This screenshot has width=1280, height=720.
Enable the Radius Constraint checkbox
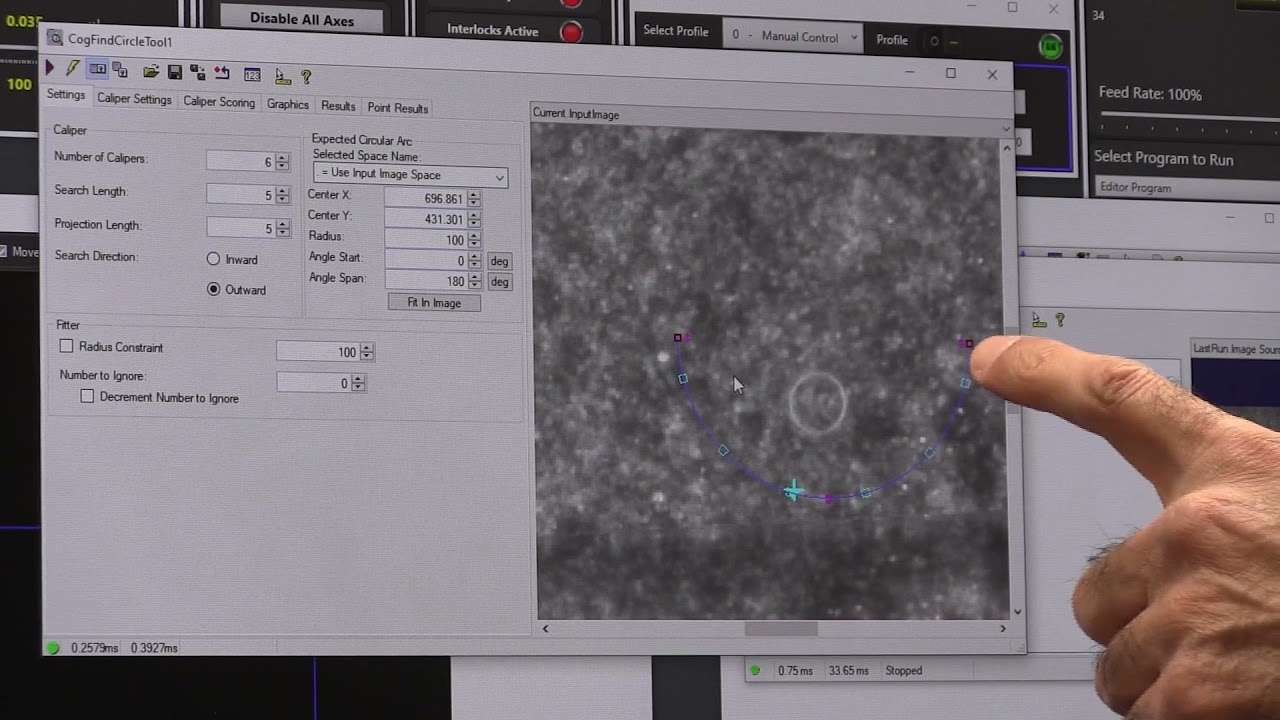[67, 346]
